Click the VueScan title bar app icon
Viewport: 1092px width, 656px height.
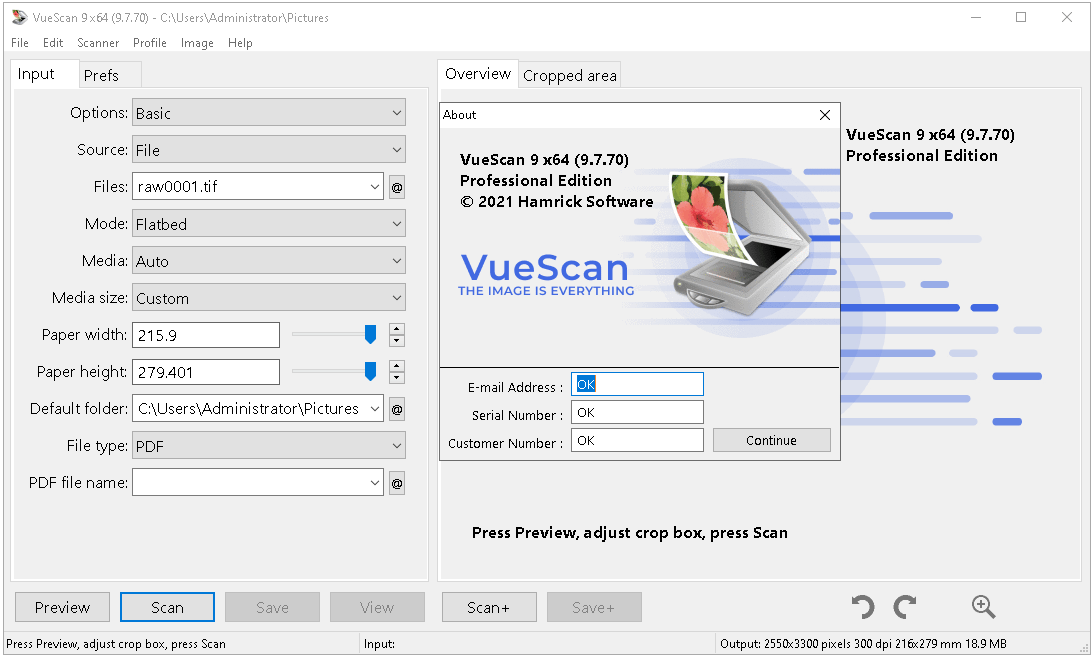[x=20, y=17]
